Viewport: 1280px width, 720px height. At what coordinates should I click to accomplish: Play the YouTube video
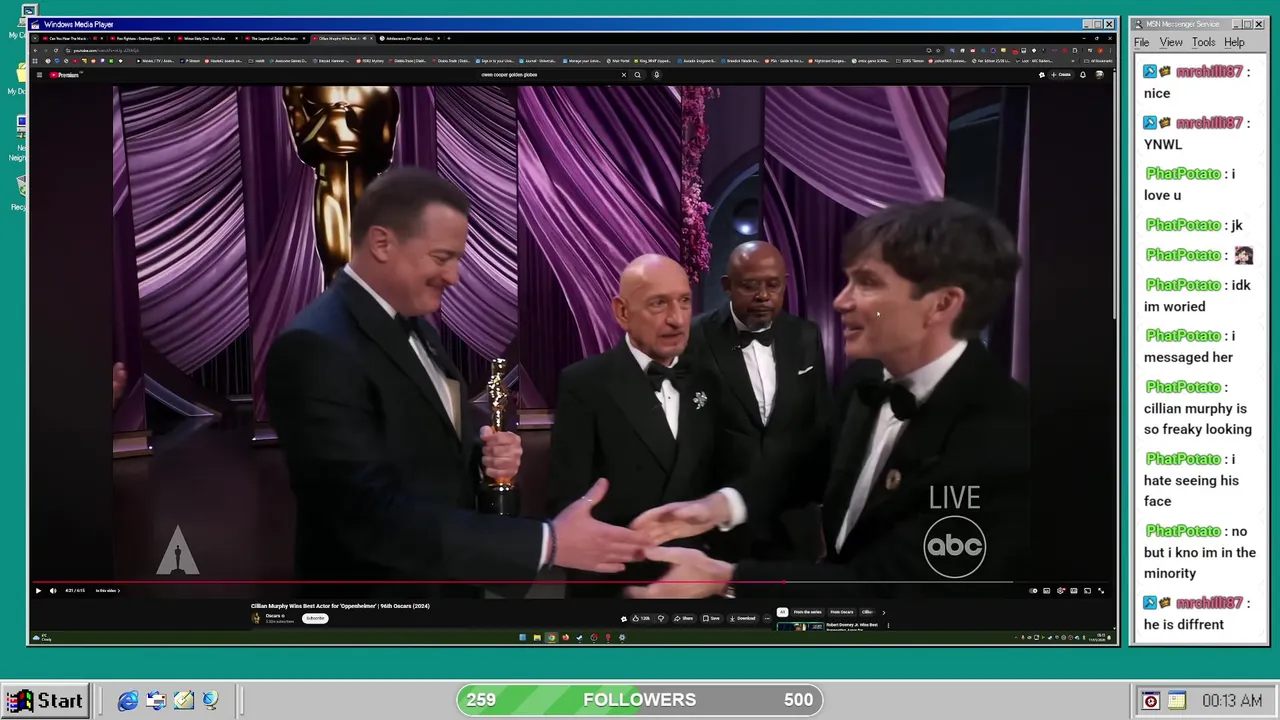pos(38,591)
